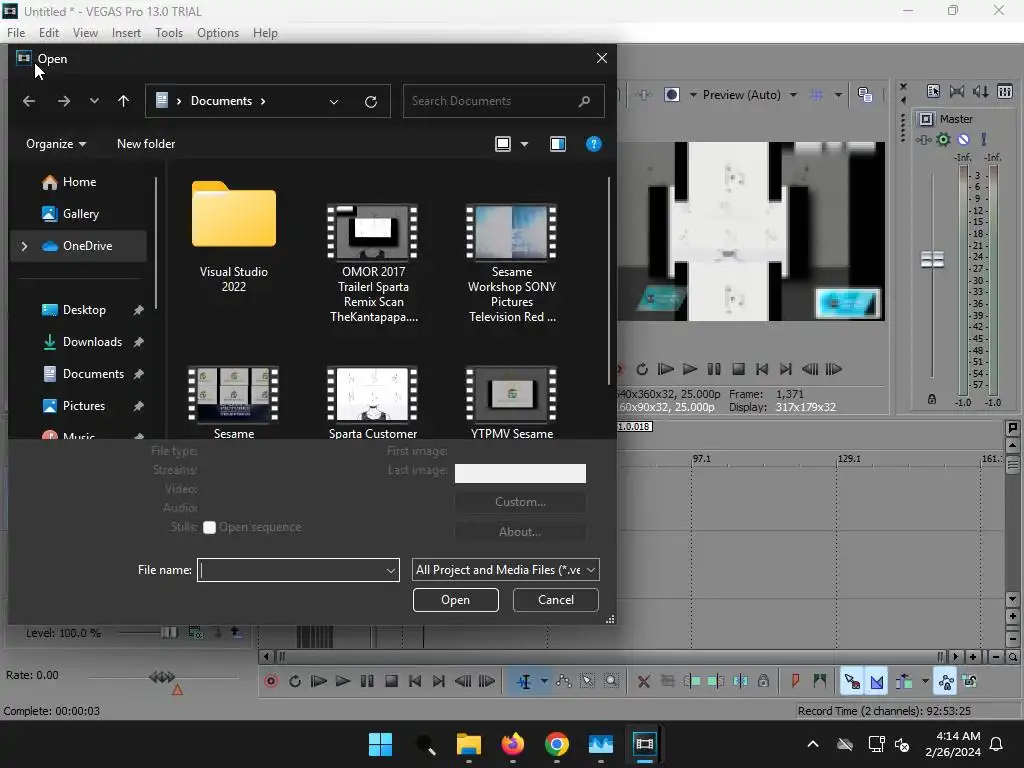Open the Organize dropdown menu

pos(56,144)
